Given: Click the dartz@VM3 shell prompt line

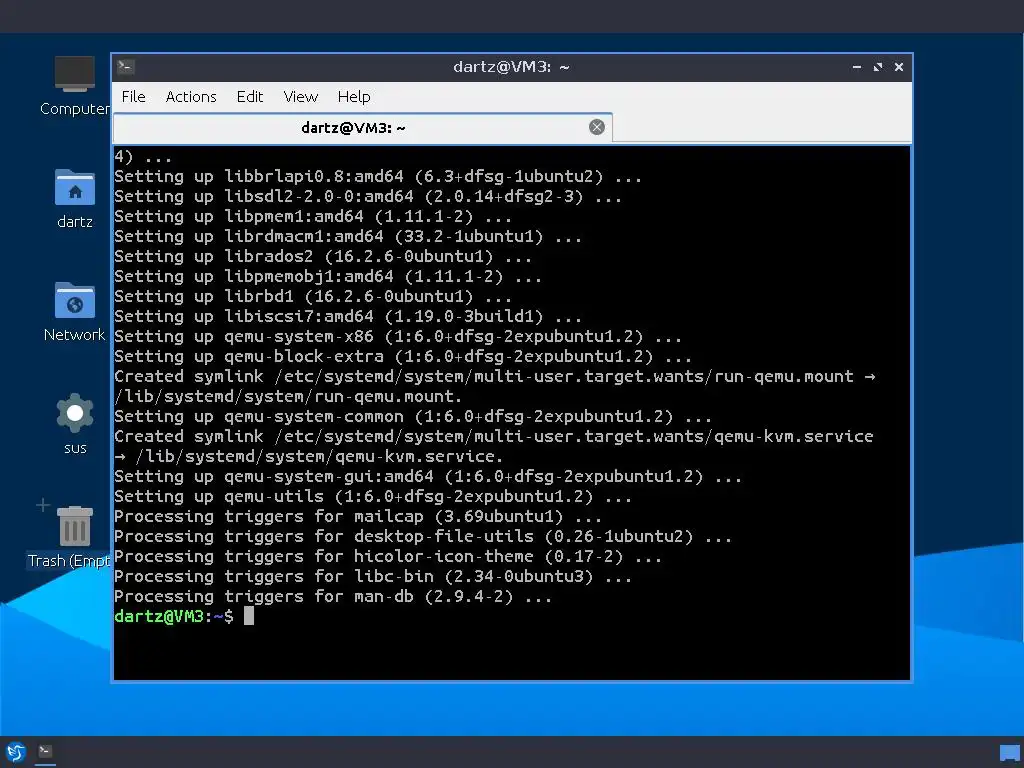Looking at the screenshot, I should (184, 616).
